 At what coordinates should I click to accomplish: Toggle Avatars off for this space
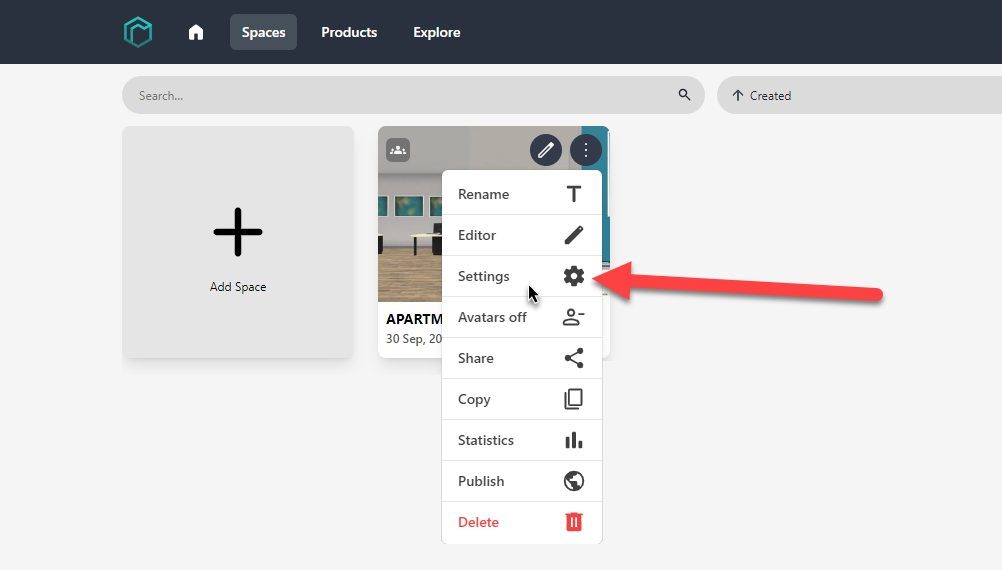[492, 317]
